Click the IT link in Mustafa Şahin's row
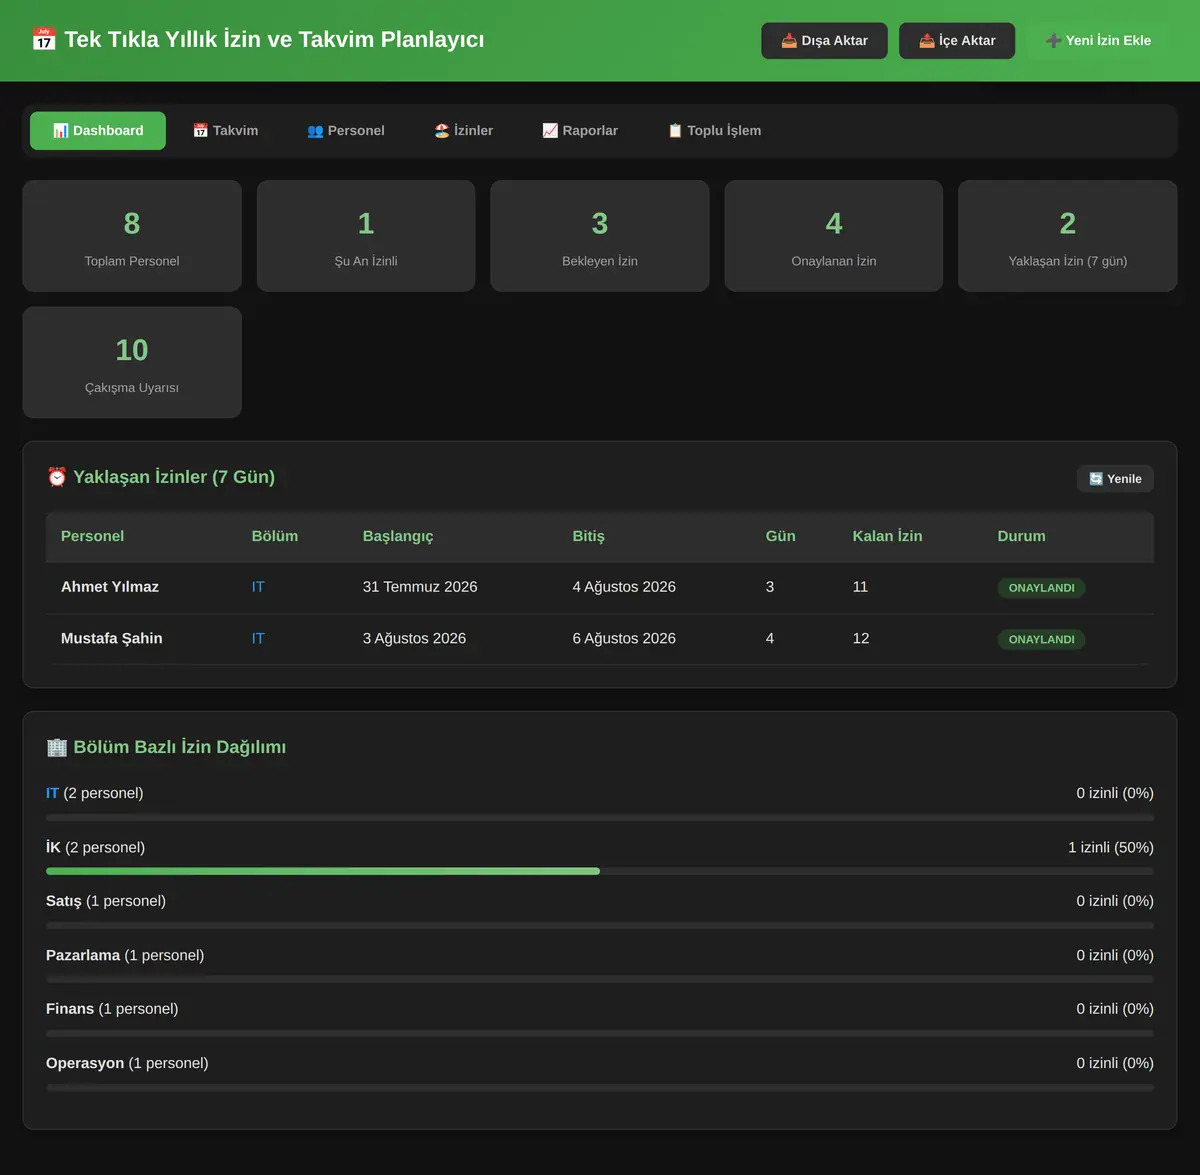 258,638
